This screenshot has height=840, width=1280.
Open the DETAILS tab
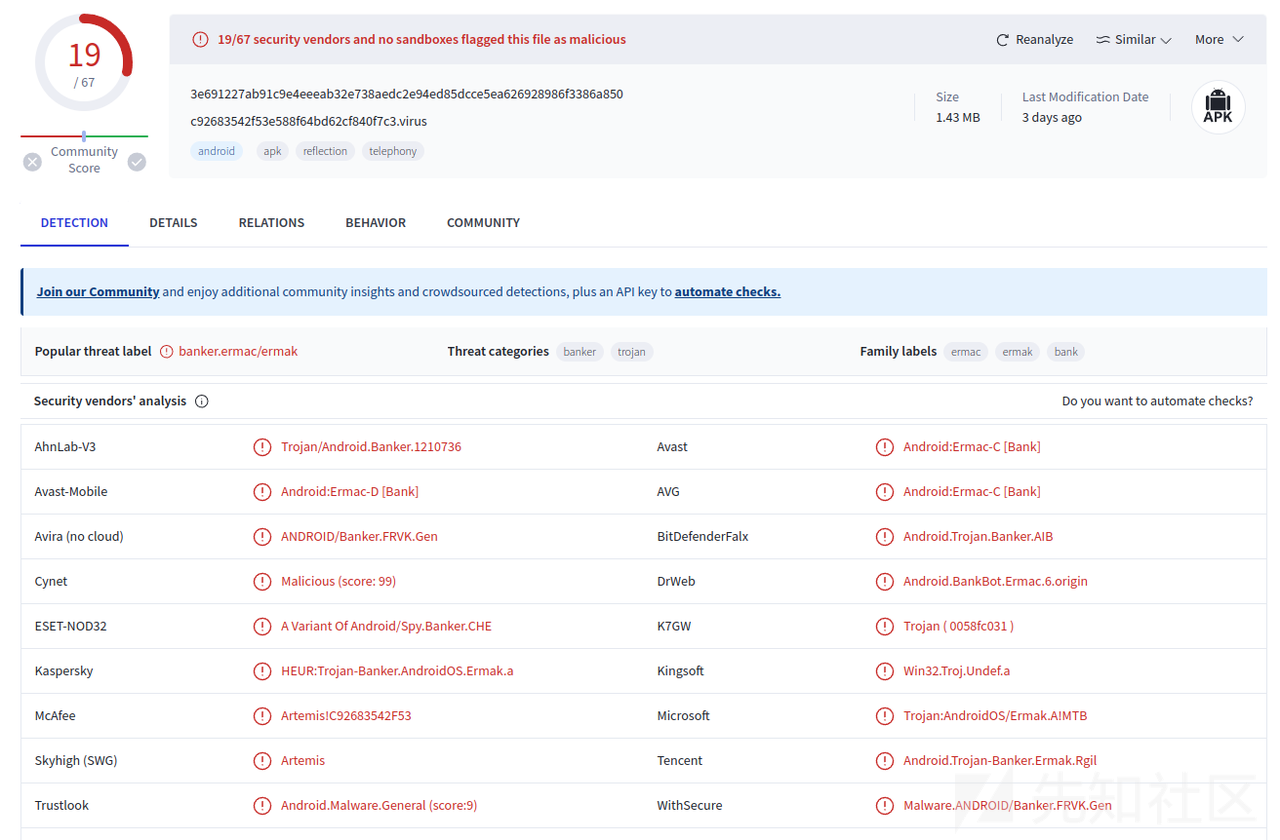click(173, 223)
